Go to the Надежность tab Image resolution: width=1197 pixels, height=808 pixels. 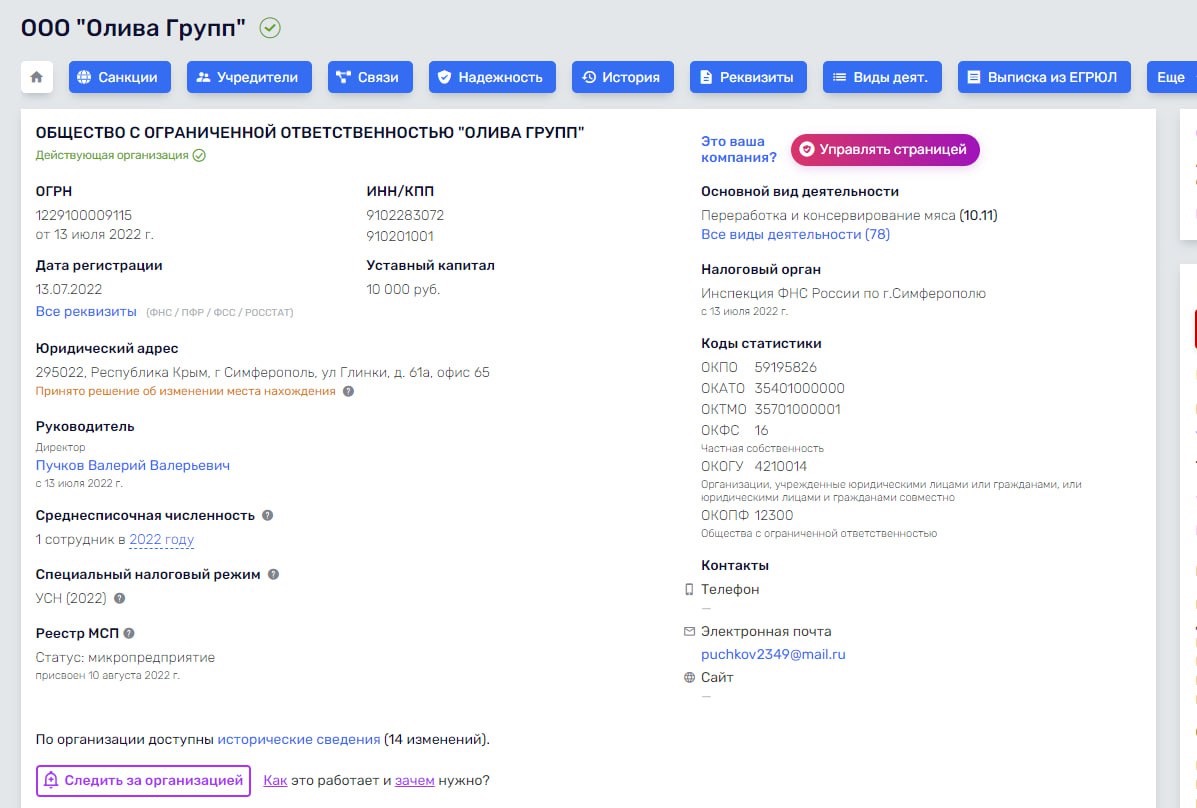492,77
